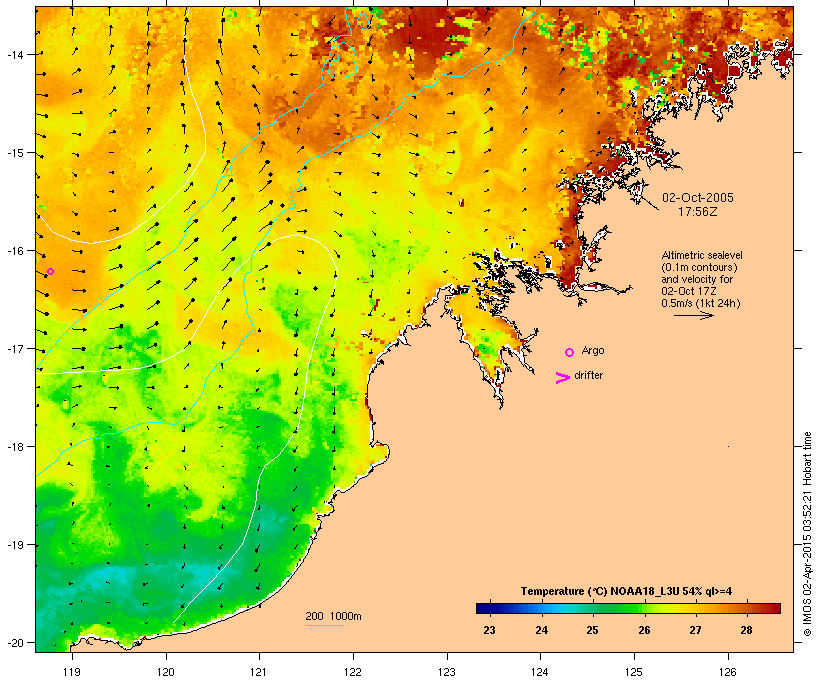This screenshot has height=680, width=820.
Task: Click the colorbar value '28'
Action: tap(746, 630)
